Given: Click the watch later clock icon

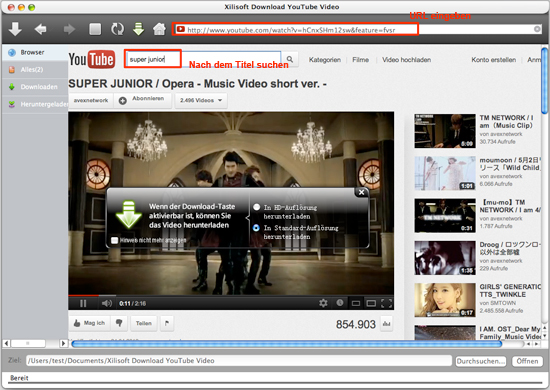Looking at the screenshot, I should [x=340, y=303].
